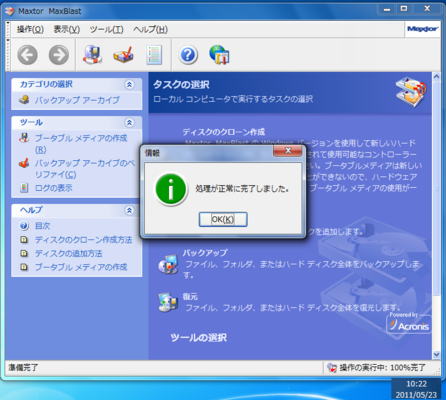This screenshot has width=446, height=400.
Task: Click the taskbar clock showing 10:22
Action: click(416, 384)
